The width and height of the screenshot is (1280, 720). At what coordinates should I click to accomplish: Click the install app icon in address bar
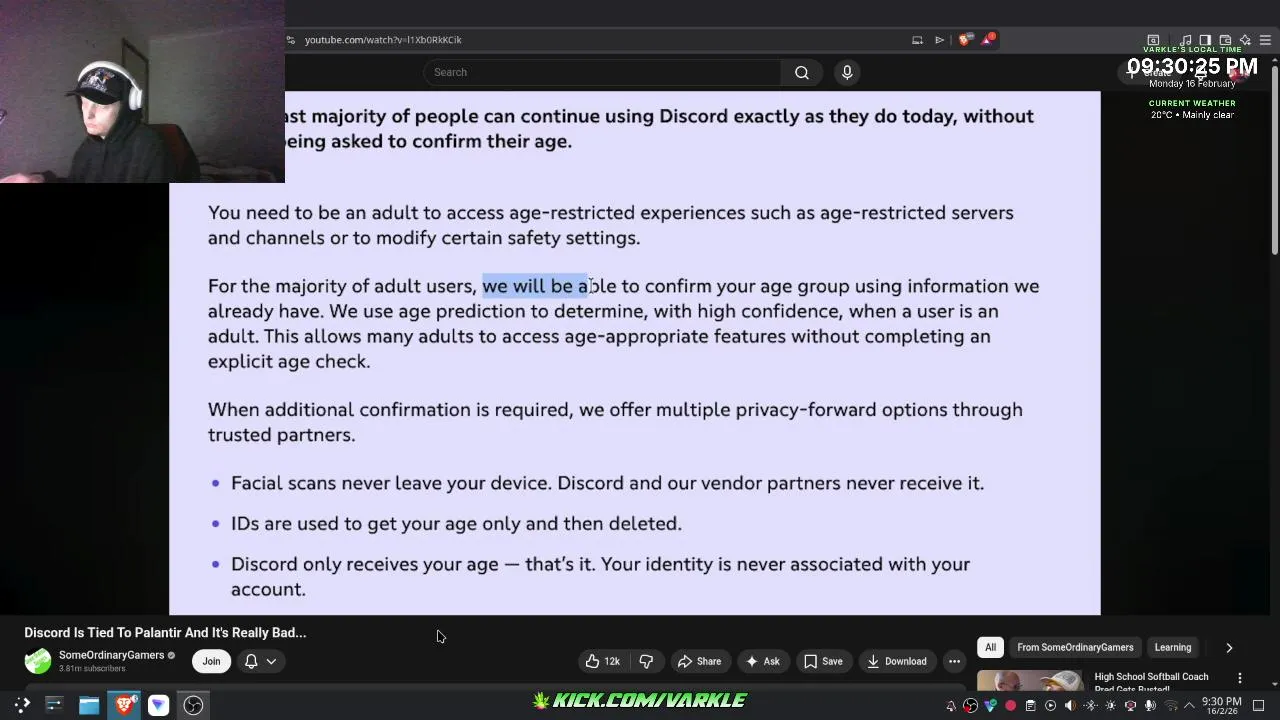(x=917, y=40)
